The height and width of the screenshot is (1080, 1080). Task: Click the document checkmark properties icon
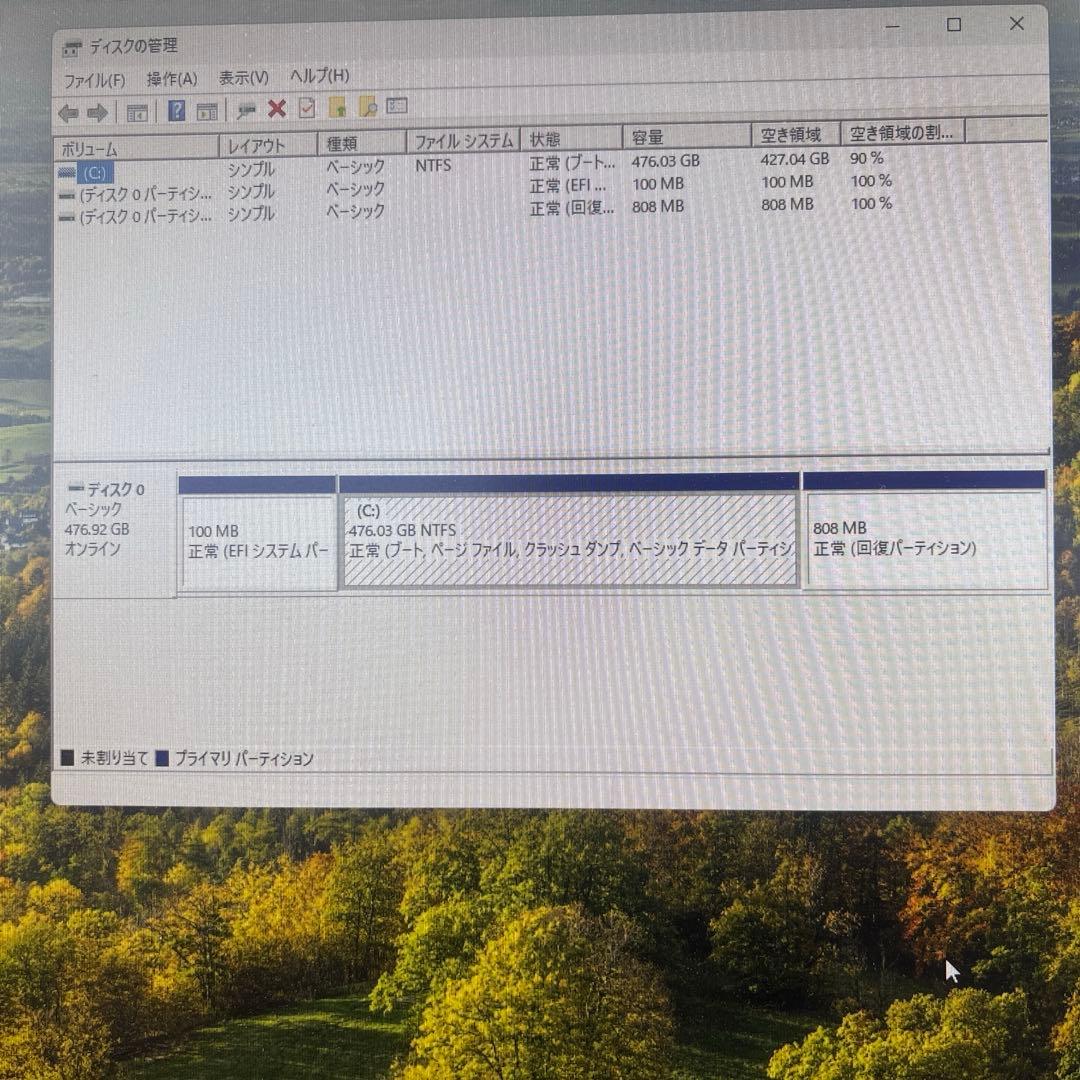tap(306, 110)
